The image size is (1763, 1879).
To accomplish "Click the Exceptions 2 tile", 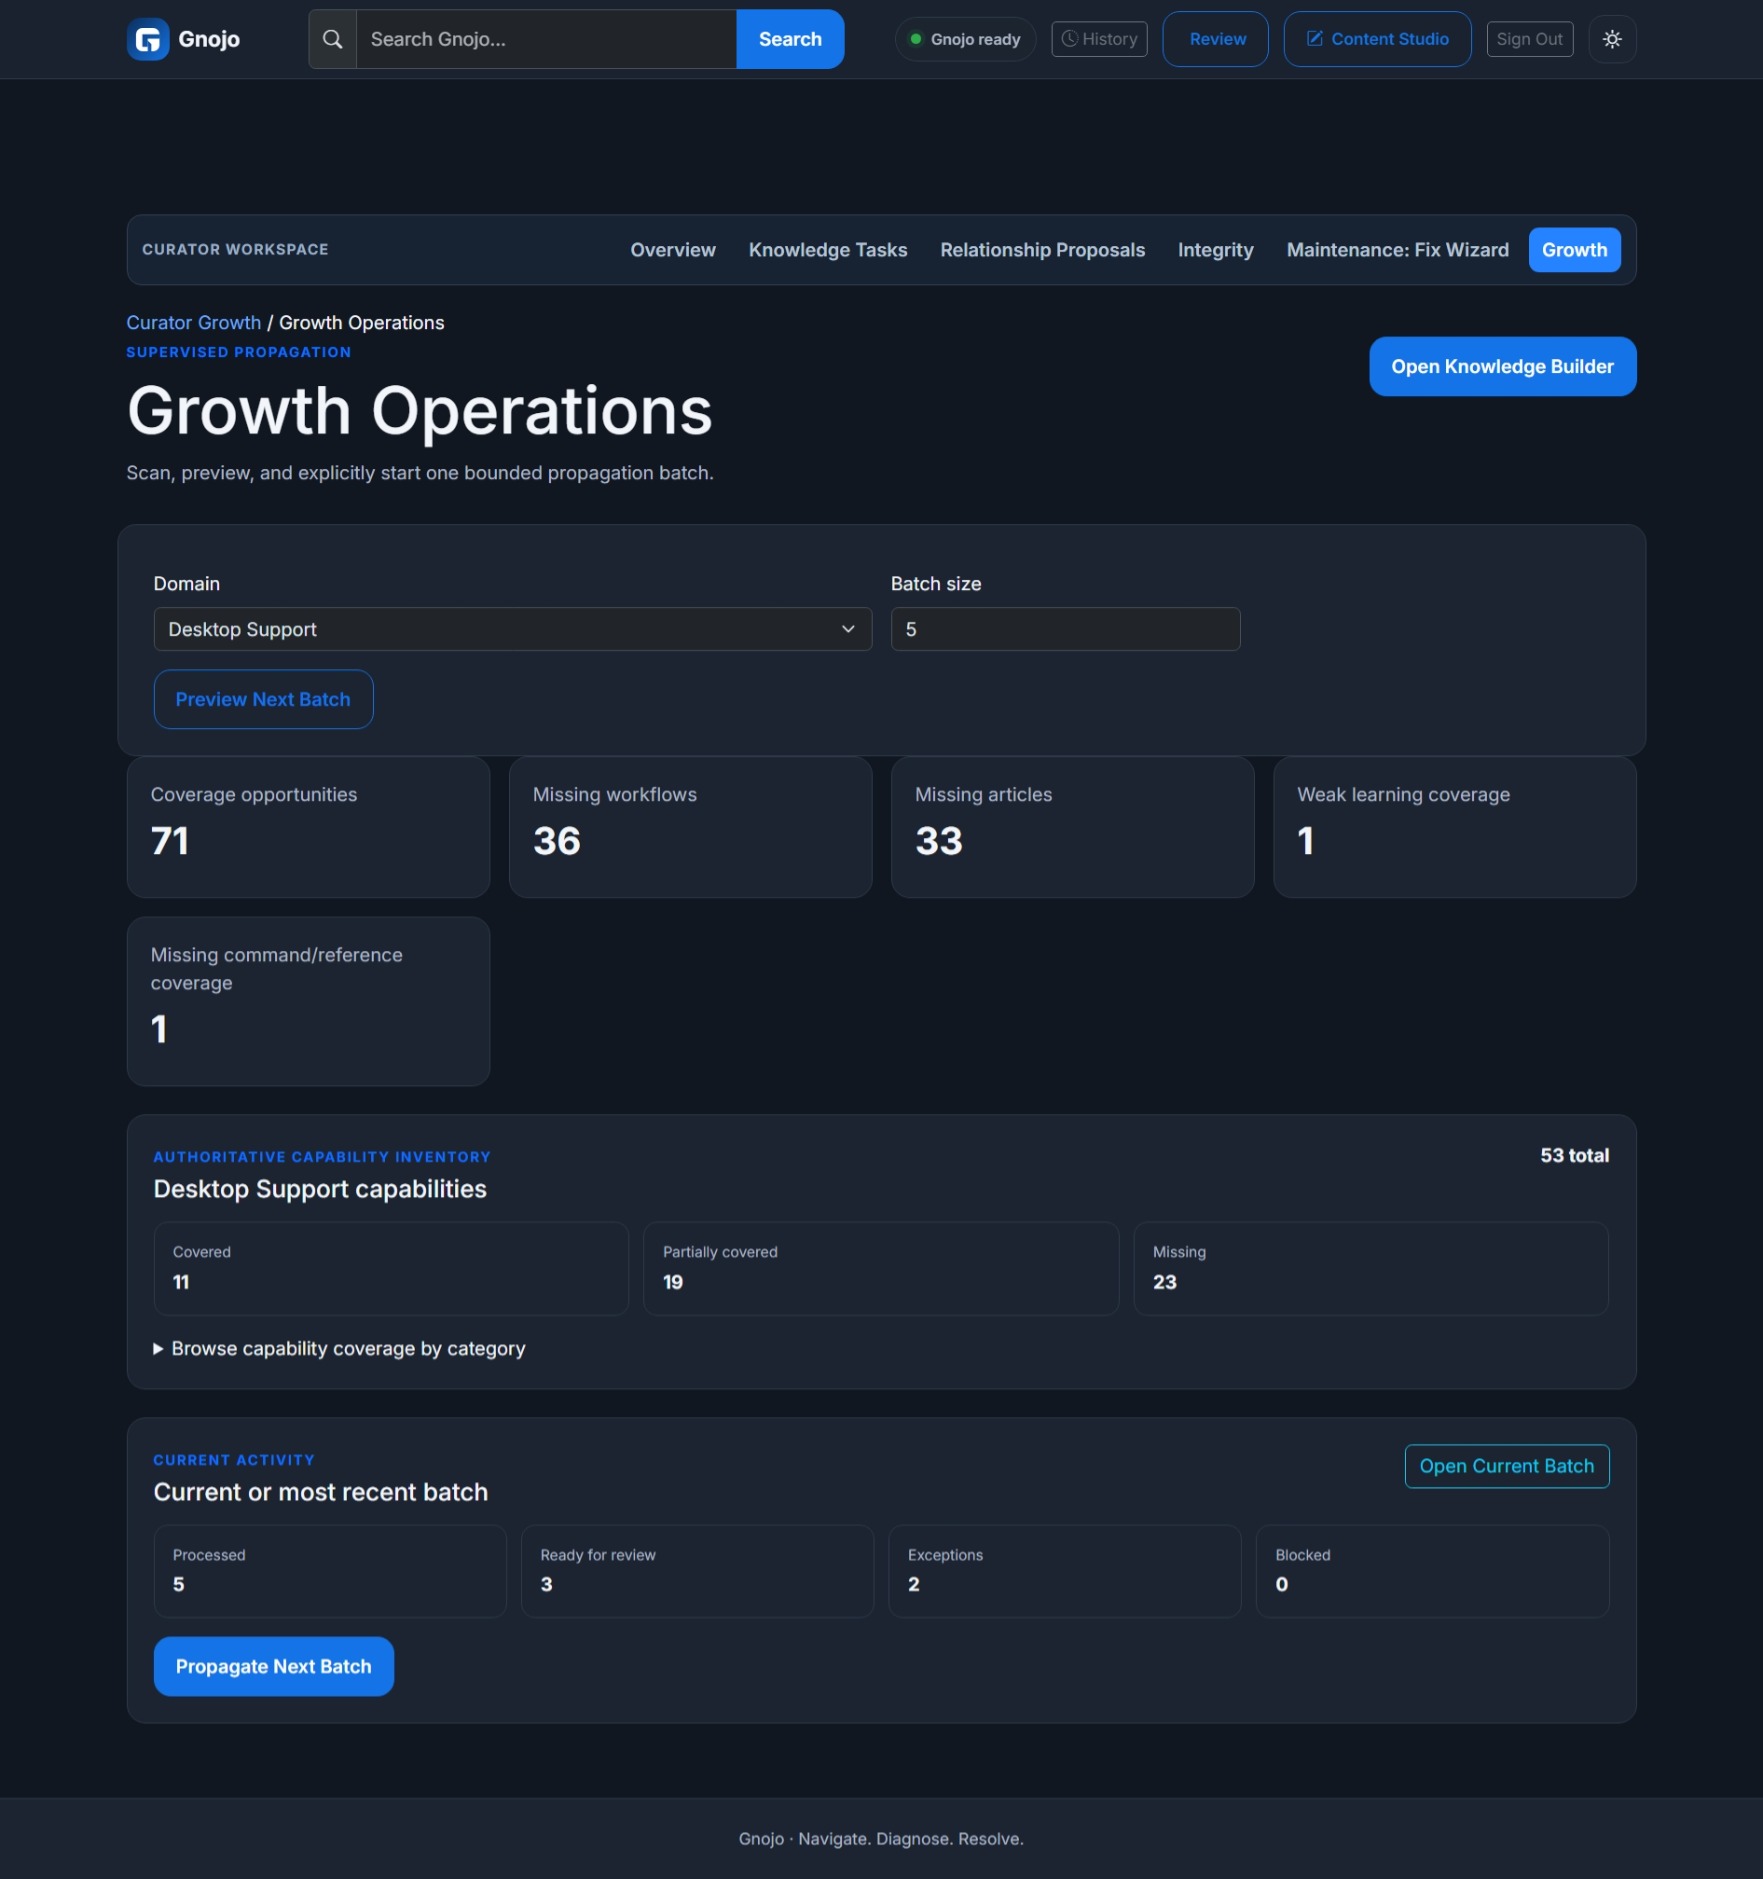I will [1065, 1571].
